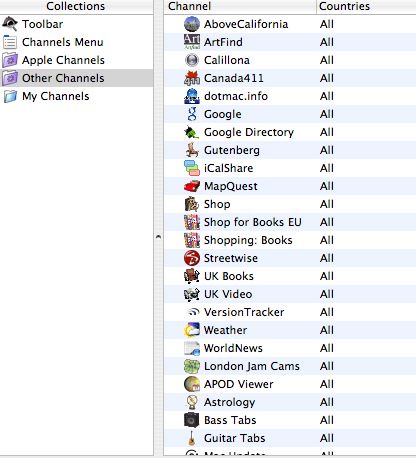416x458 pixels.
Task: Click the AboveCalifornia channel icon
Action: pyautogui.click(x=192, y=24)
